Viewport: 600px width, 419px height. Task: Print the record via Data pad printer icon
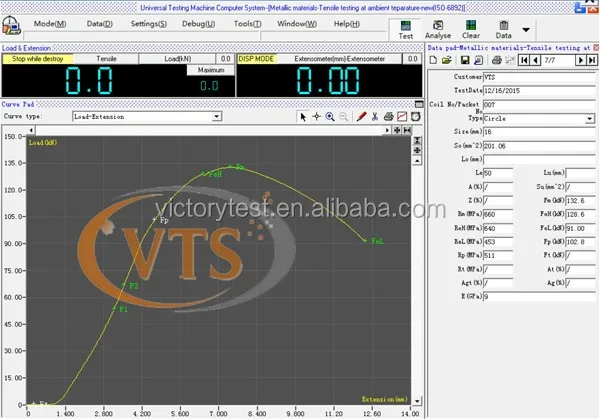pos(497,60)
